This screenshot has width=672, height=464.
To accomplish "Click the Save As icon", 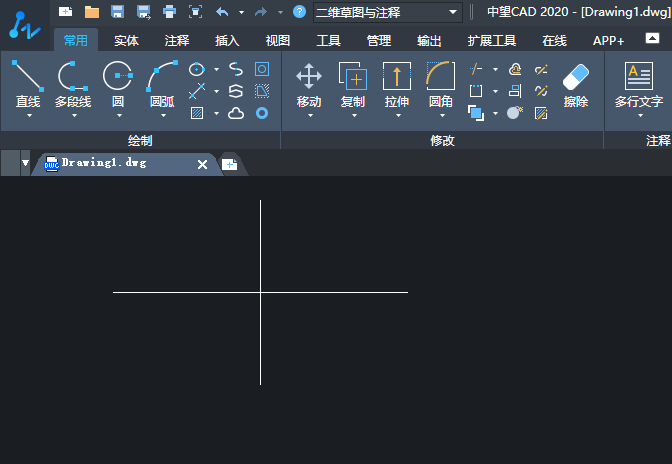I will pyautogui.click(x=144, y=12).
